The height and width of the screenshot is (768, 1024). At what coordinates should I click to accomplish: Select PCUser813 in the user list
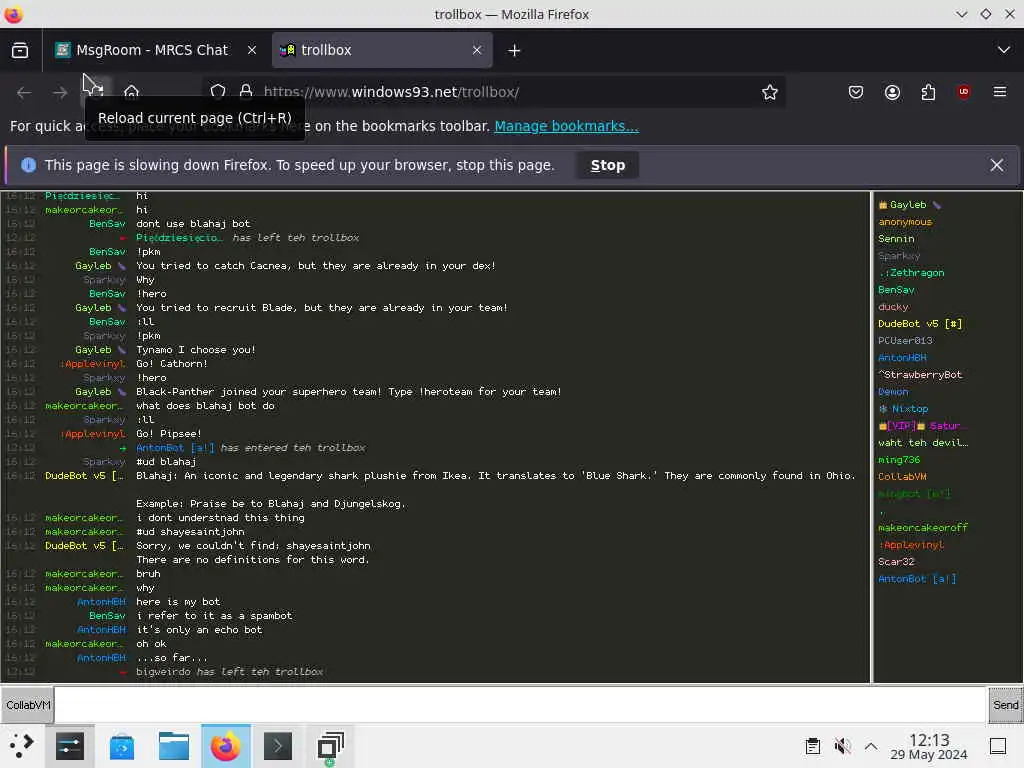(x=905, y=341)
